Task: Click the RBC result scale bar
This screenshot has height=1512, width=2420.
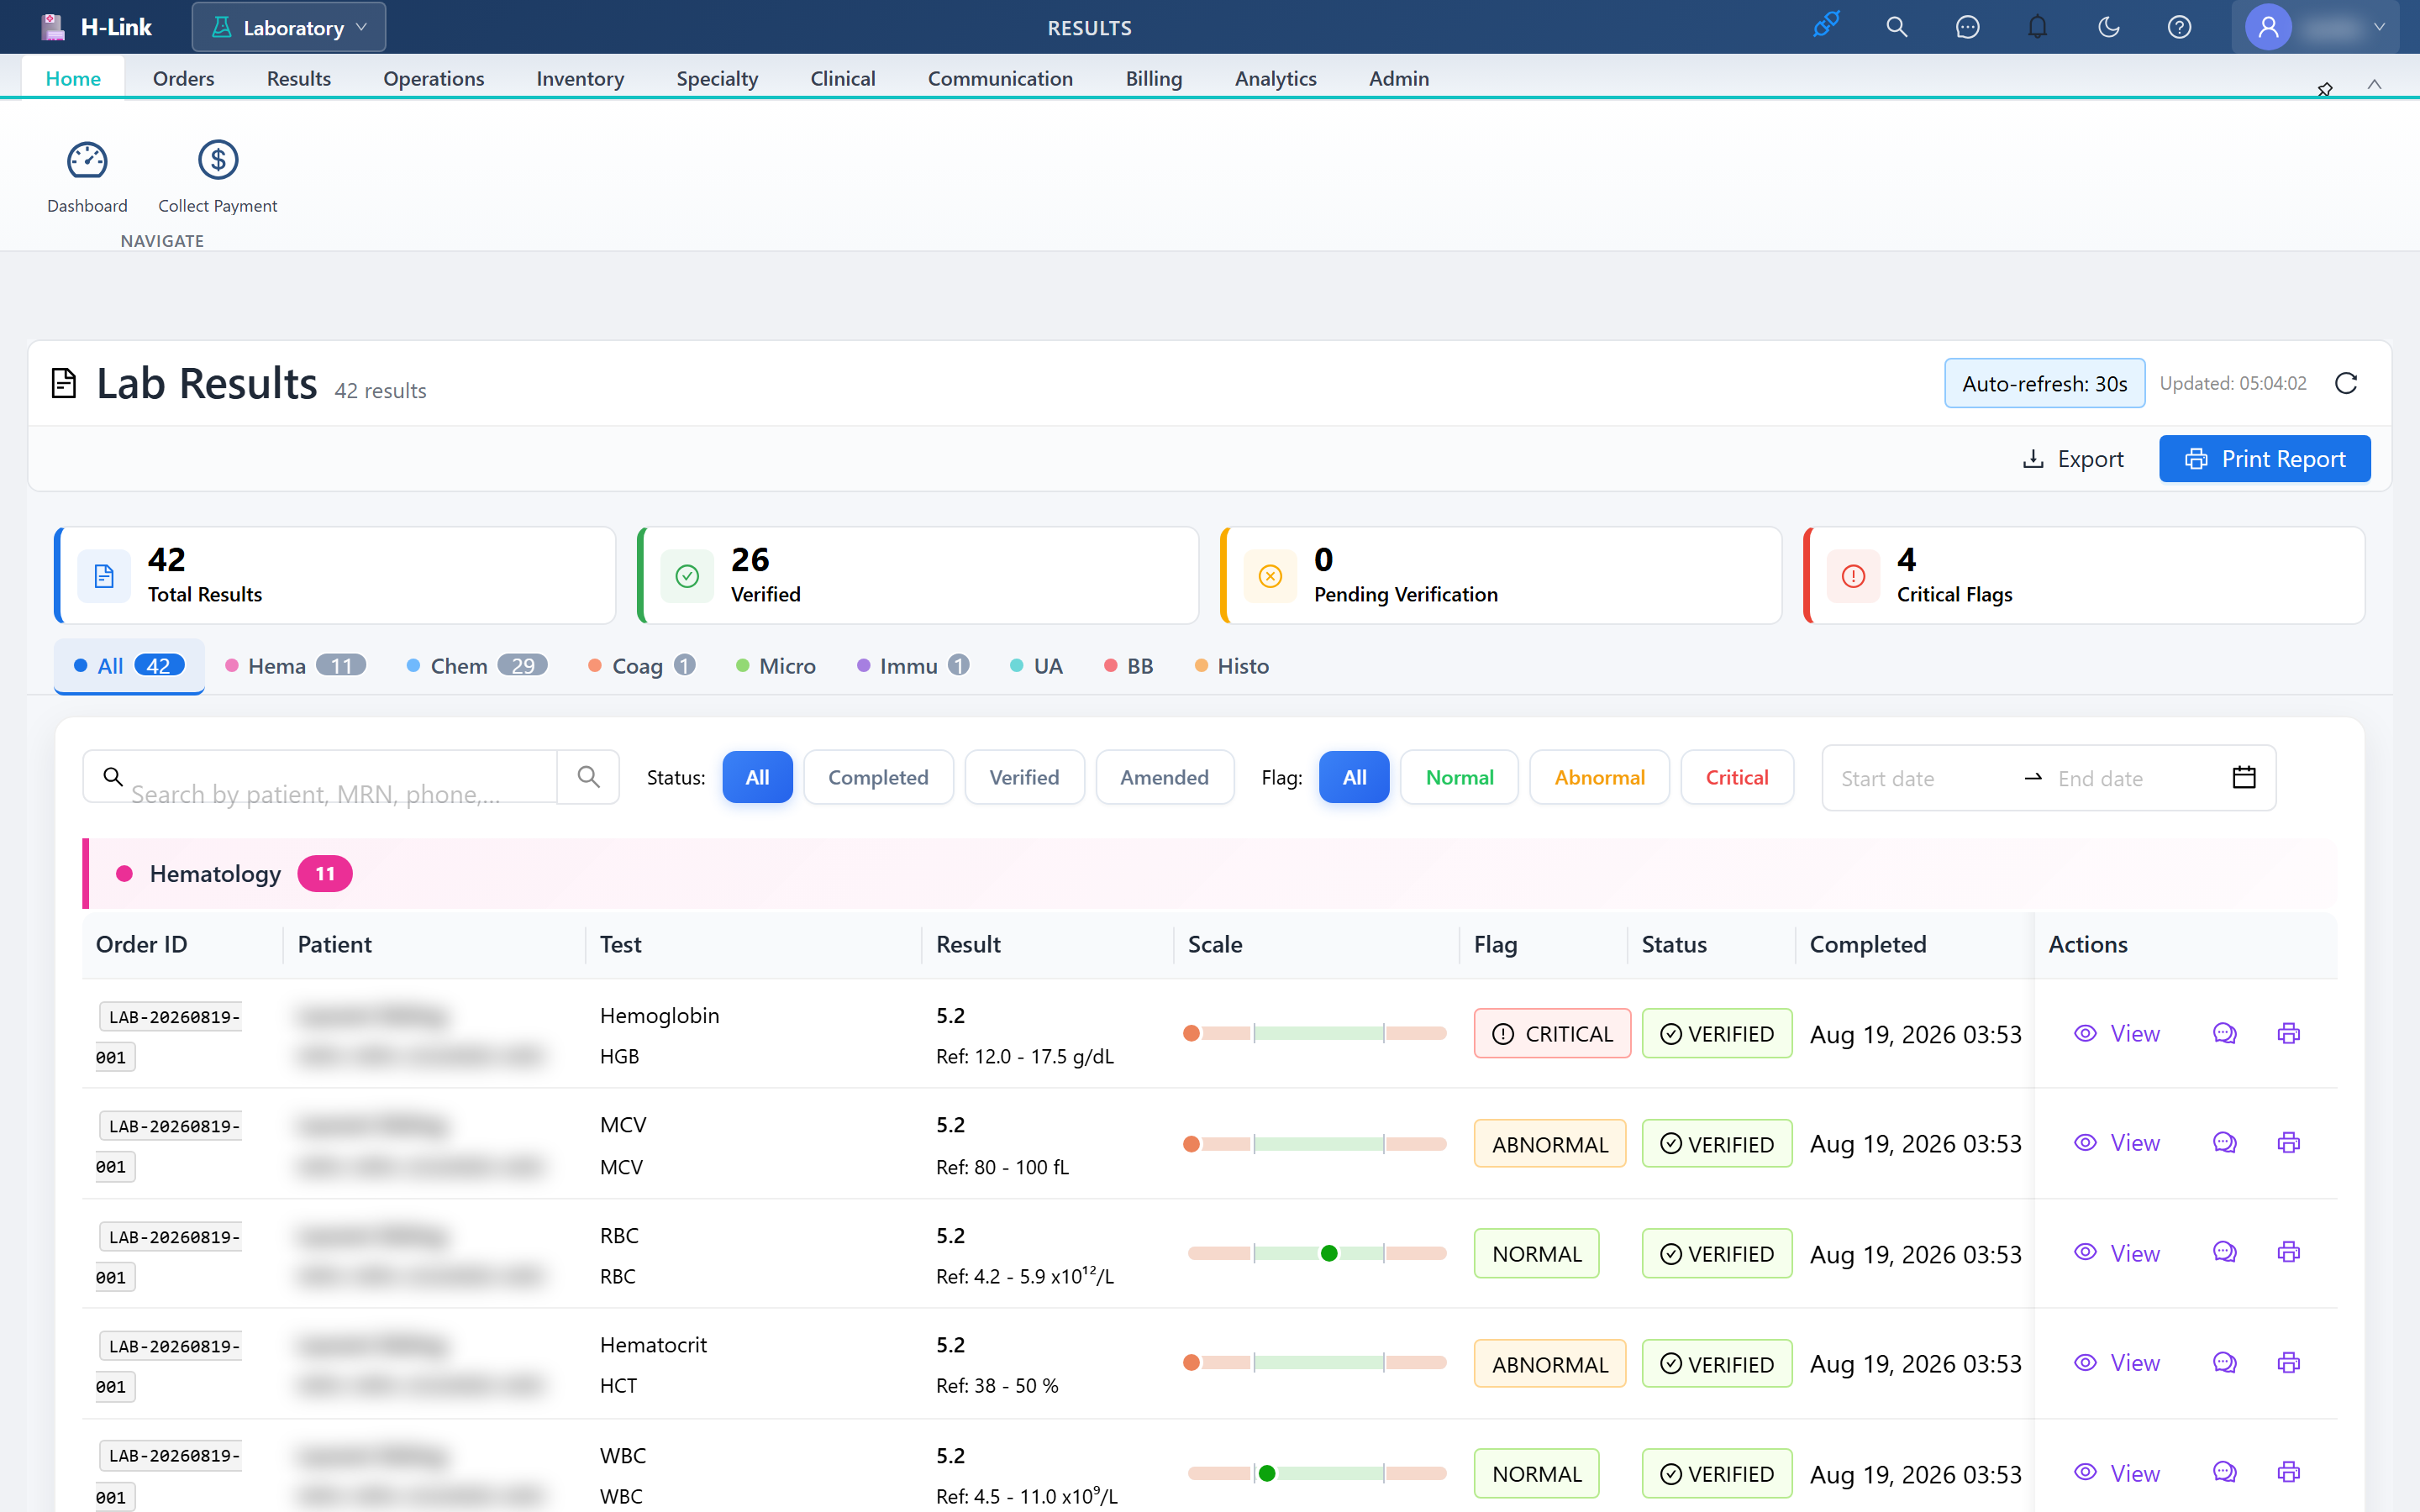Action: pyautogui.click(x=1317, y=1253)
